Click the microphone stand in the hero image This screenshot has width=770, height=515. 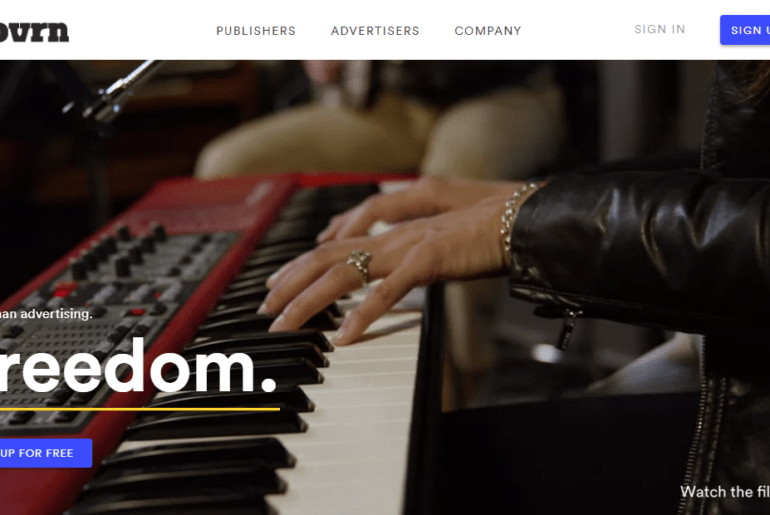(118, 93)
